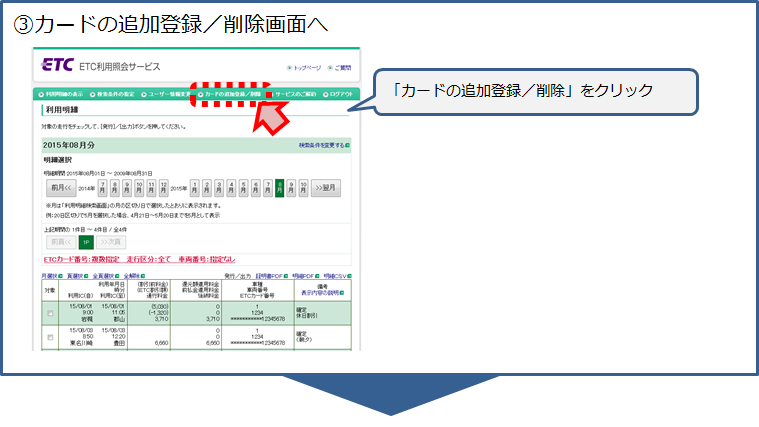Select 2014年 12月 month button

(164, 188)
